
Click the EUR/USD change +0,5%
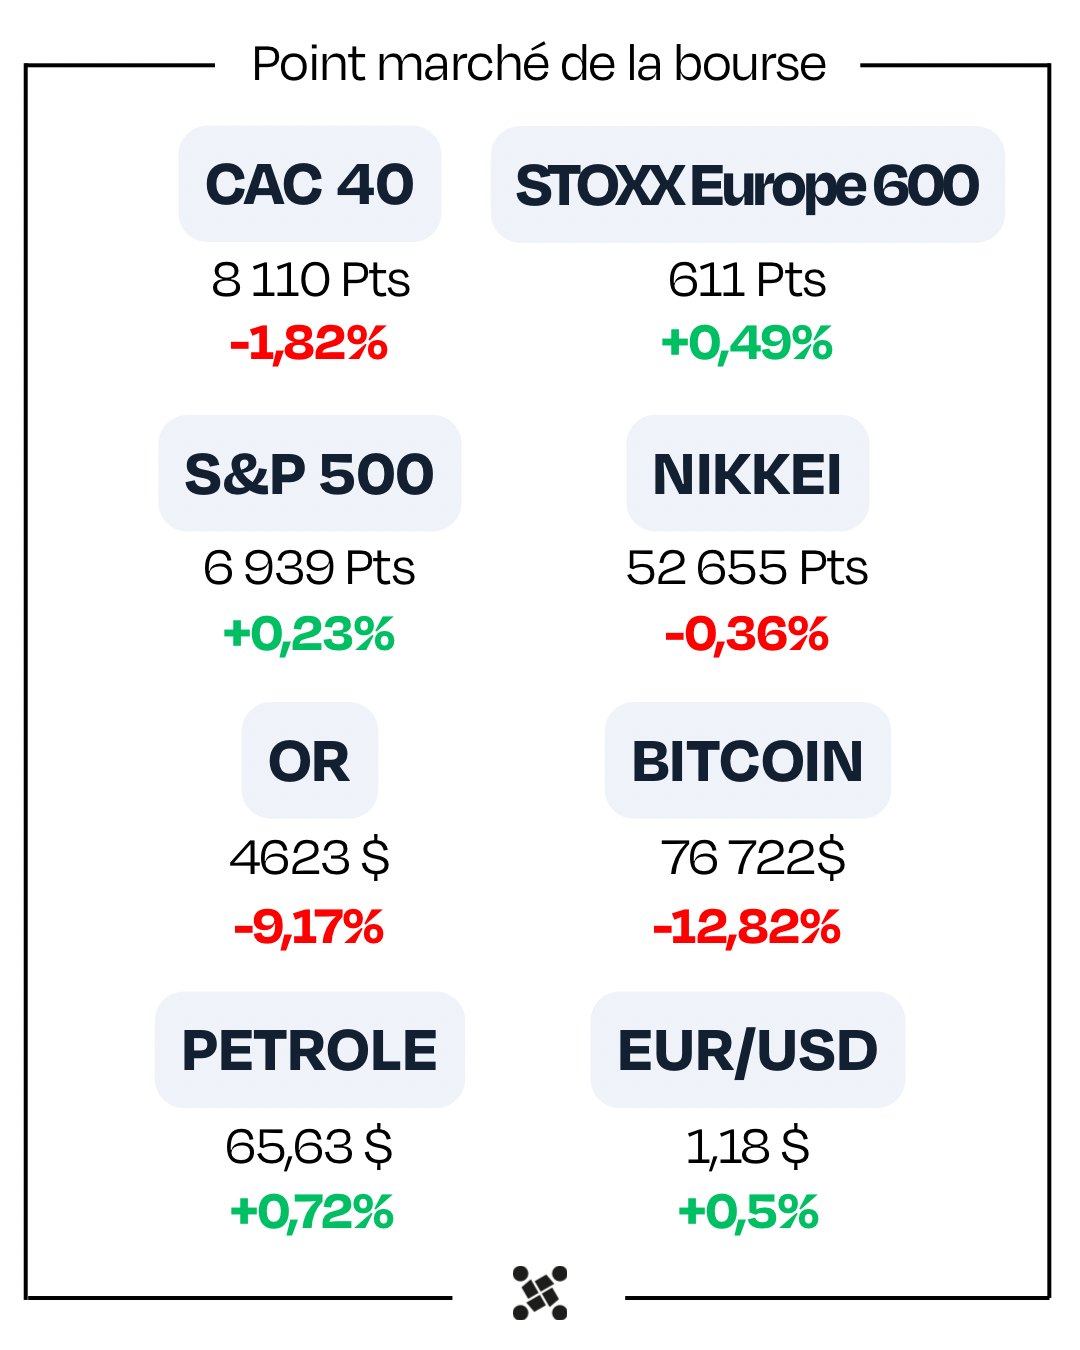(748, 1212)
